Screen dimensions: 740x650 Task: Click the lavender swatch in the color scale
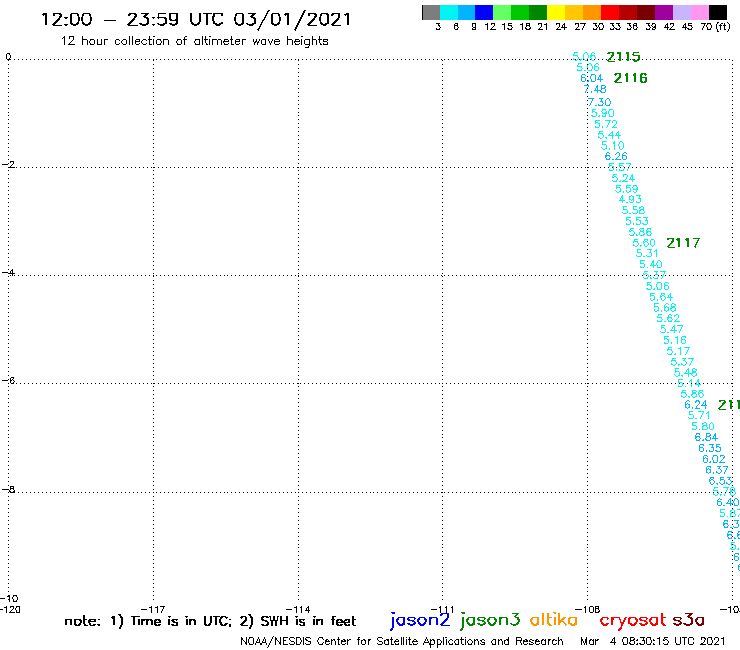tap(681, 12)
